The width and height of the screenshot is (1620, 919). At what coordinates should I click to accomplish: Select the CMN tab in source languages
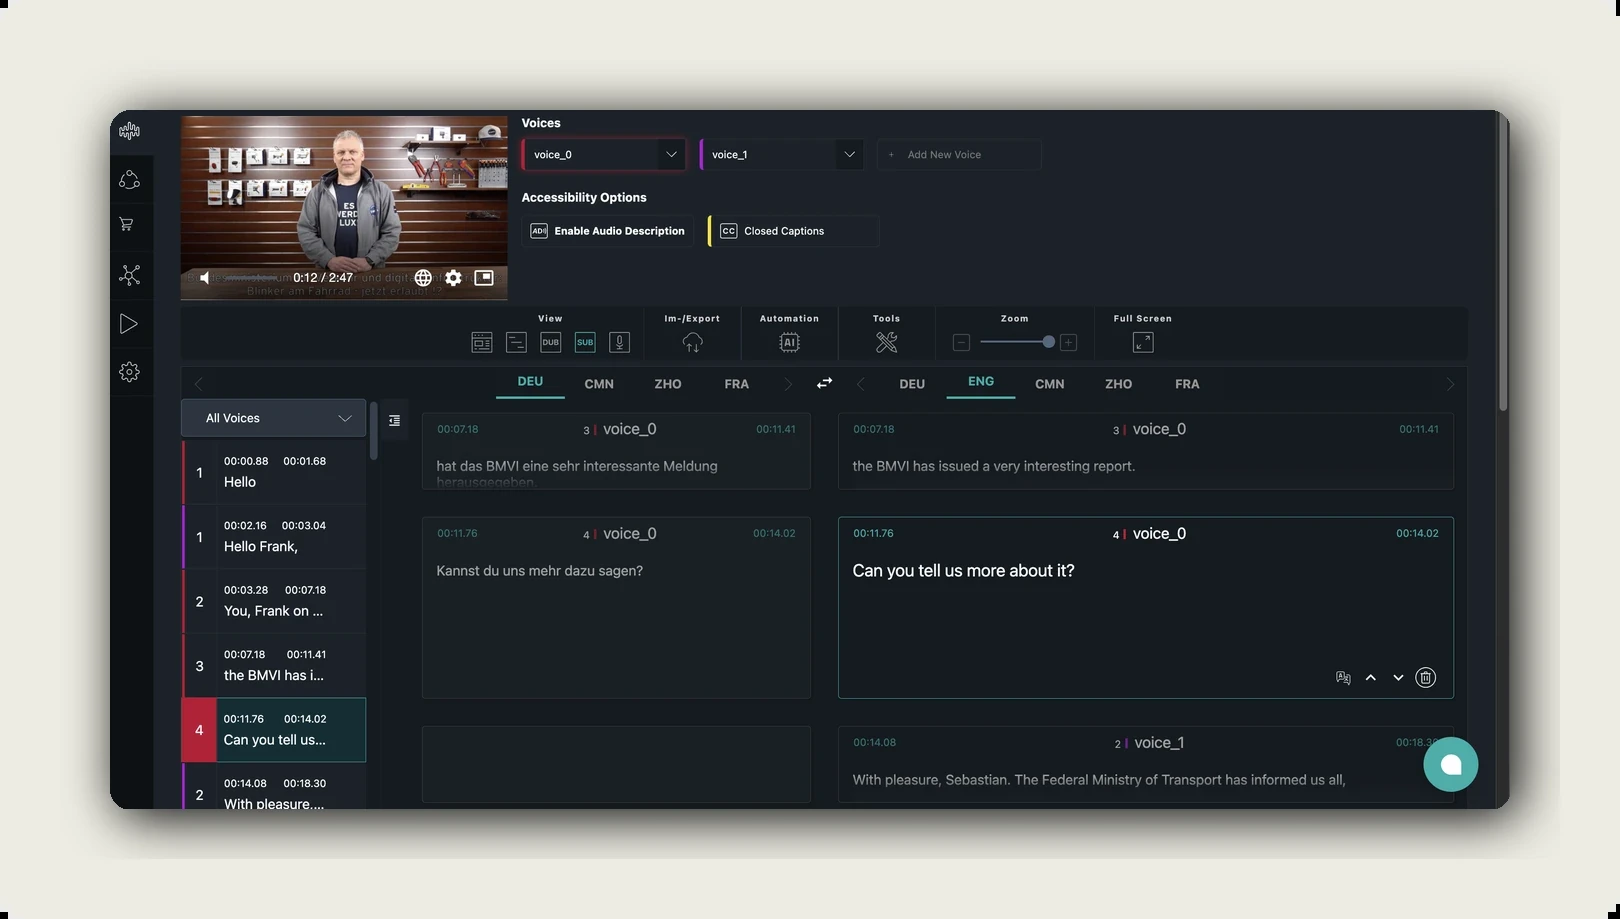click(x=599, y=384)
